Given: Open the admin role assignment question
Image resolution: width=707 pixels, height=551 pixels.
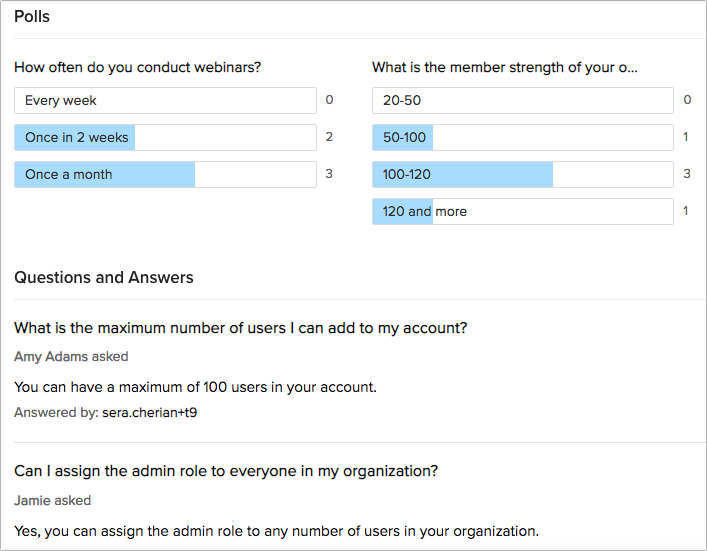Looking at the screenshot, I should tap(226, 471).
